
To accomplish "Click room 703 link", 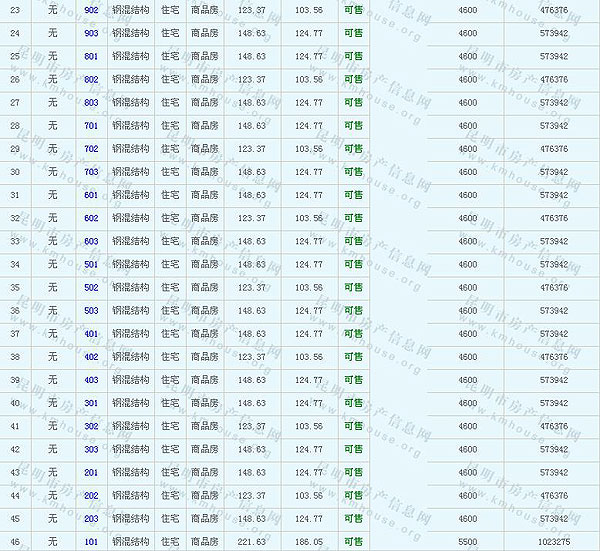I will click(x=91, y=172).
